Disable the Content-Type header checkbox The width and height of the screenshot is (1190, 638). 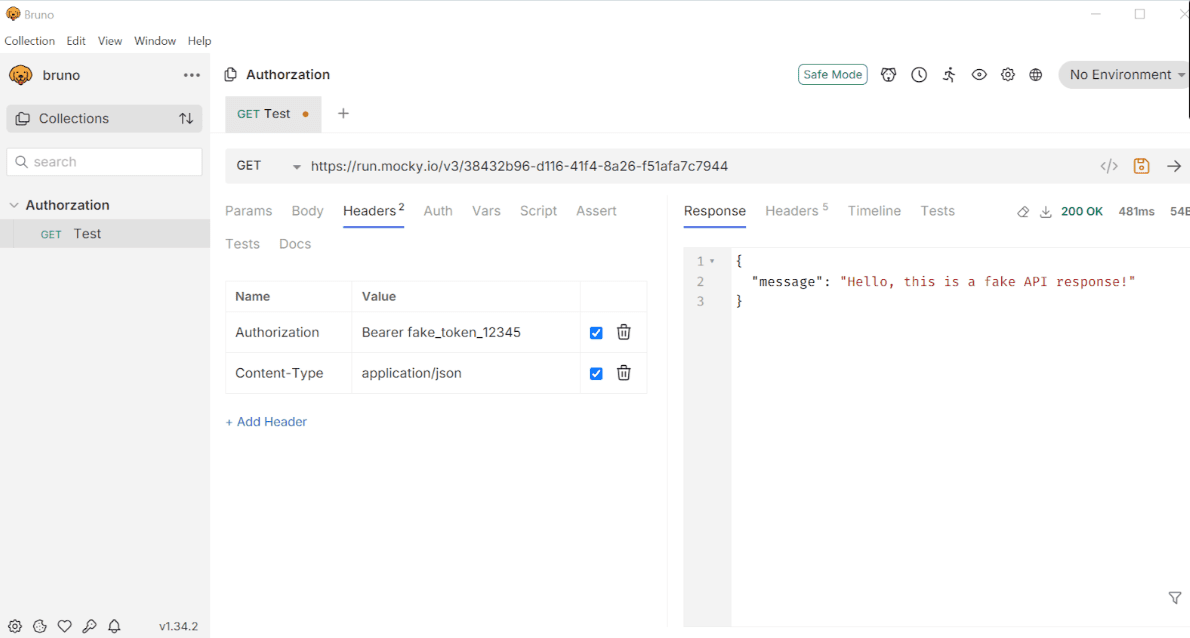coord(596,373)
